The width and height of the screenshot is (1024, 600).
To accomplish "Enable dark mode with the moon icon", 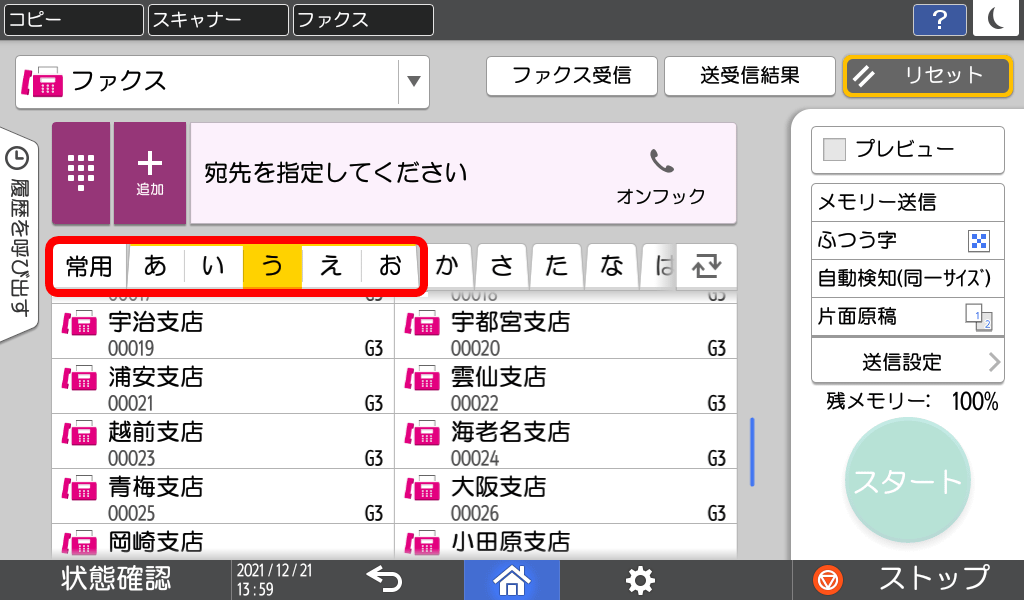I will [995, 18].
